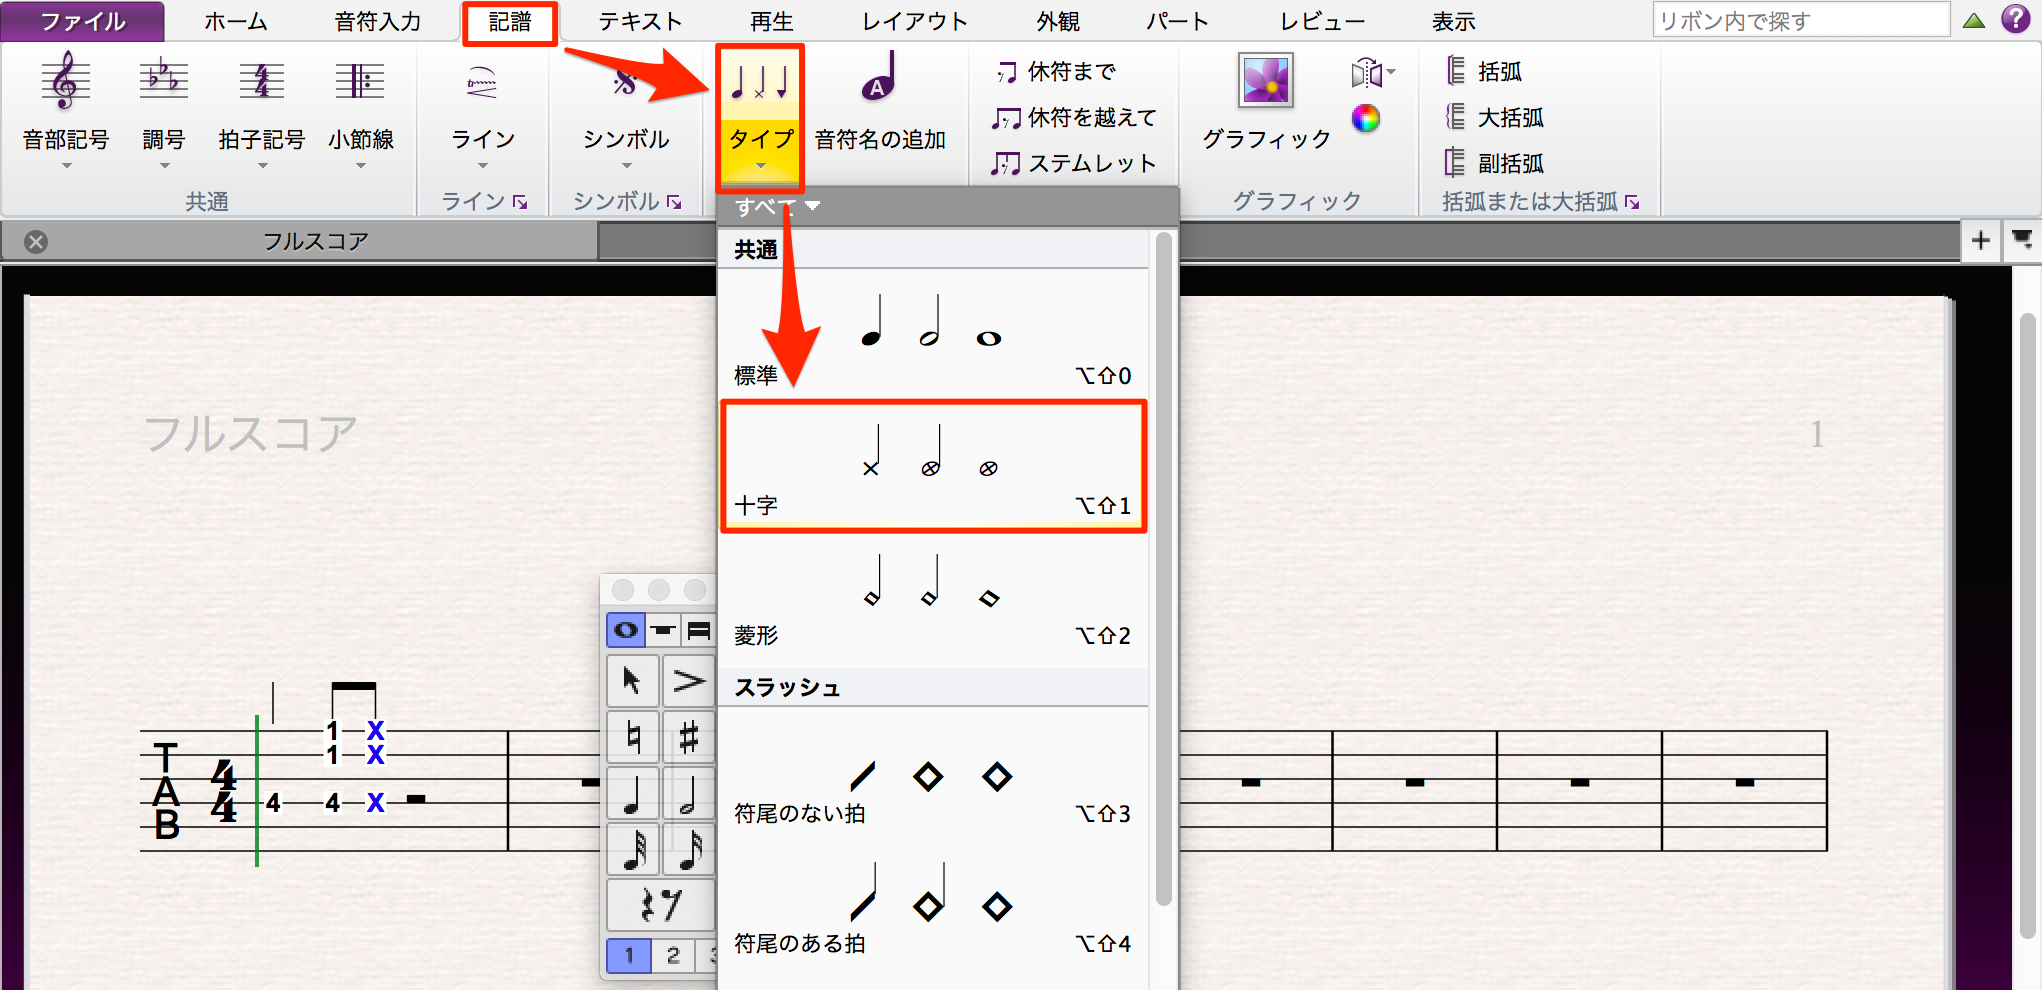The image size is (2042, 990).
Task: Click the 休符を越えて beam option
Action: pos(1074,118)
